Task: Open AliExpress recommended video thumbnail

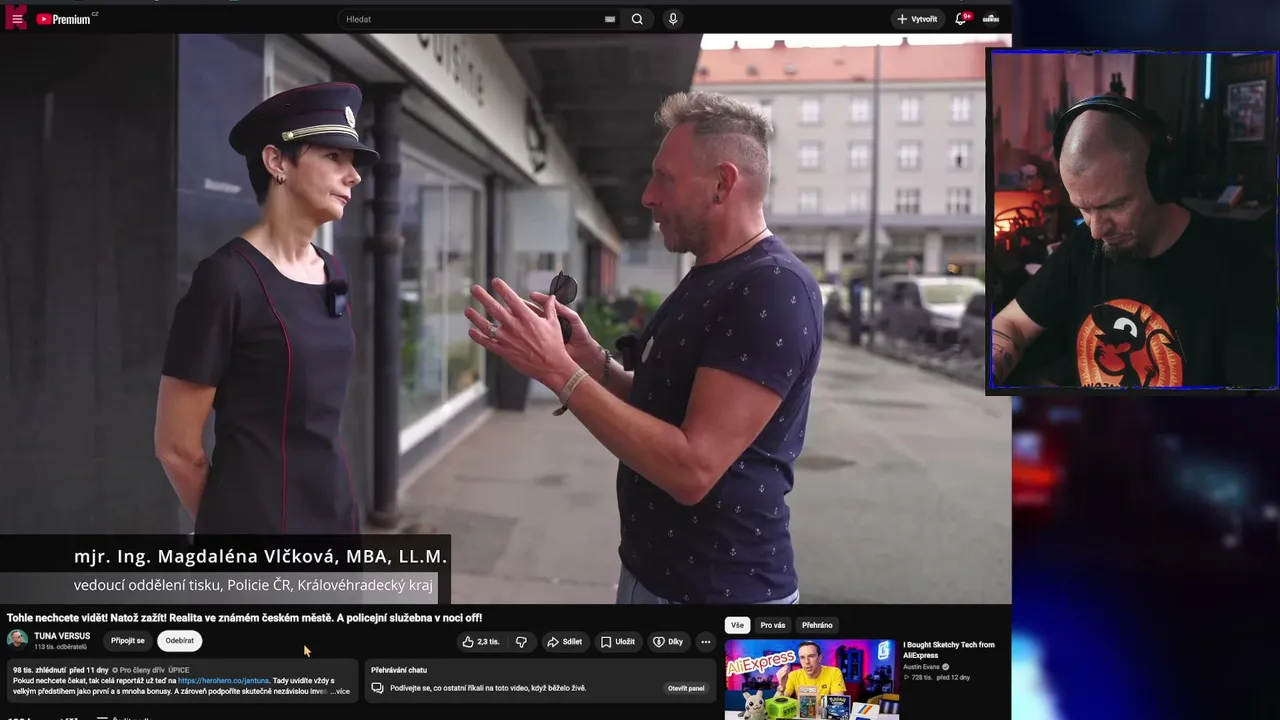Action: pyautogui.click(x=811, y=679)
